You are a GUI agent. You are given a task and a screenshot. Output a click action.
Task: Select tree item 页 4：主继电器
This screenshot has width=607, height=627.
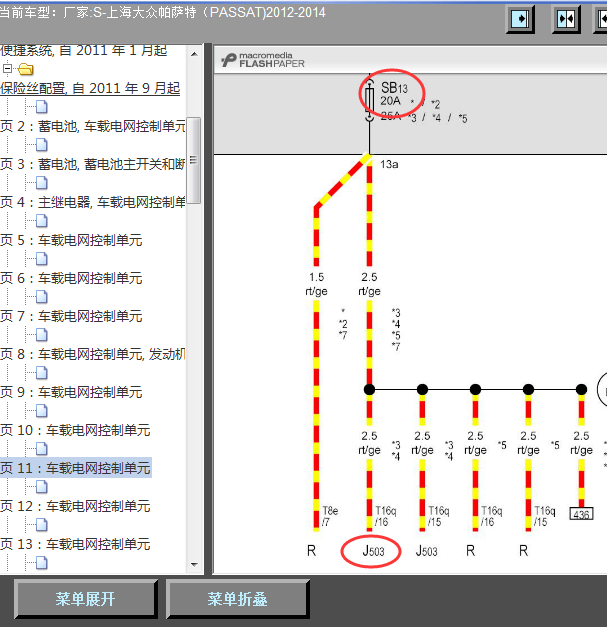pos(93,202)
